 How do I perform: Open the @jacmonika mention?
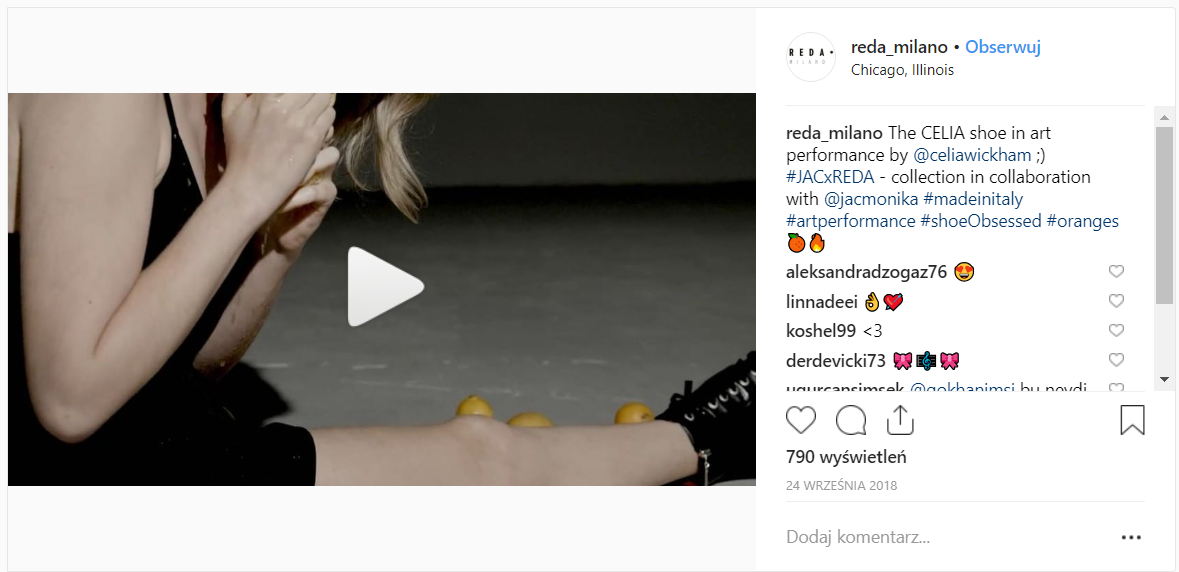870,199
